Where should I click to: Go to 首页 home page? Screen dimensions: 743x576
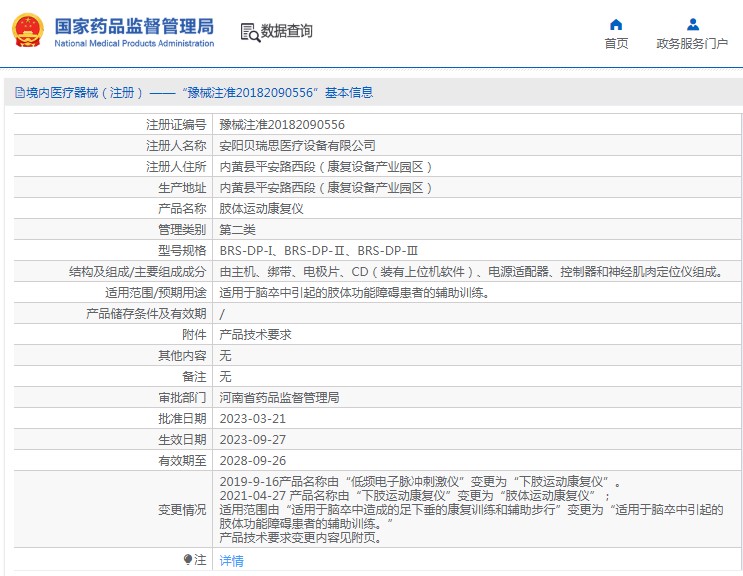[x=616, y=44]
